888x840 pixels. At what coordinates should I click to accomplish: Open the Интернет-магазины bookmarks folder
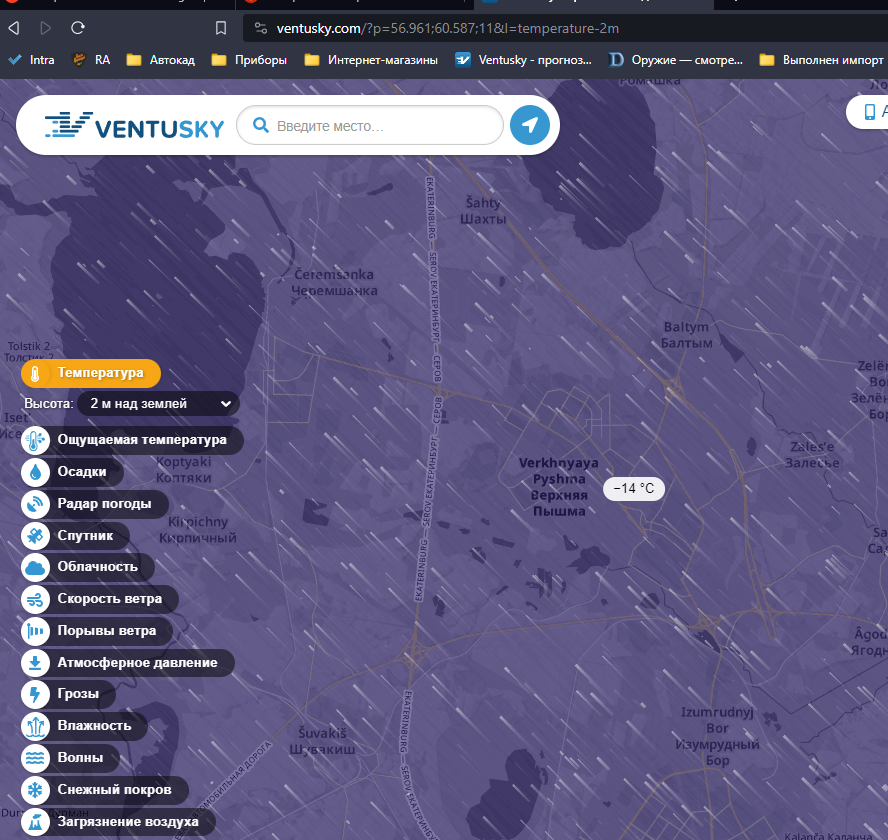371,60
